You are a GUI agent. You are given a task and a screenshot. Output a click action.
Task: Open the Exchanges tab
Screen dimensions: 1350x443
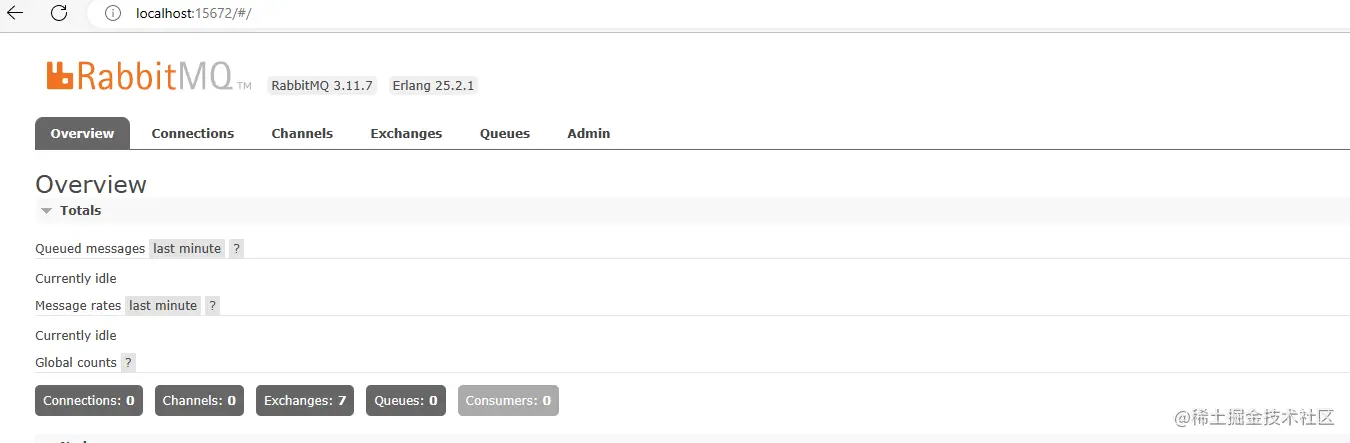click(x=406, y=133)
